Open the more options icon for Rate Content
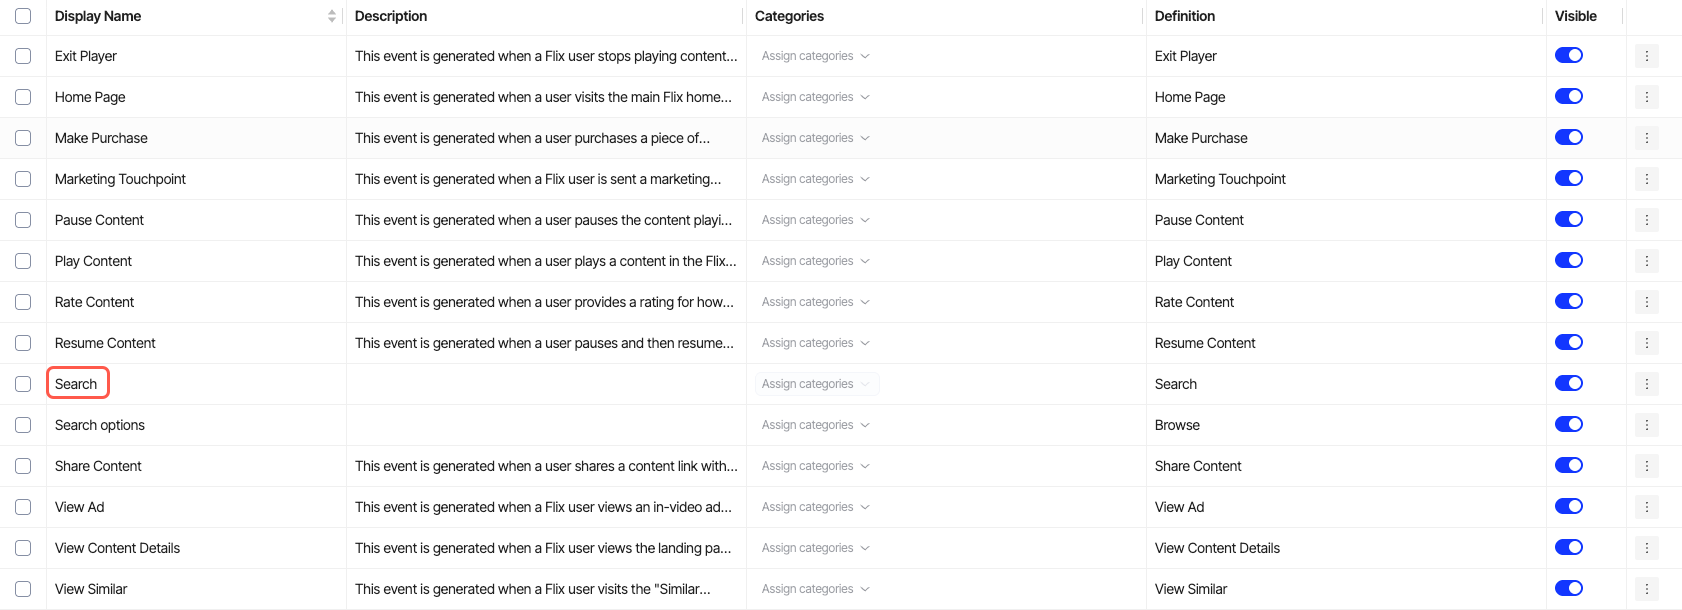 (1646, 302)
